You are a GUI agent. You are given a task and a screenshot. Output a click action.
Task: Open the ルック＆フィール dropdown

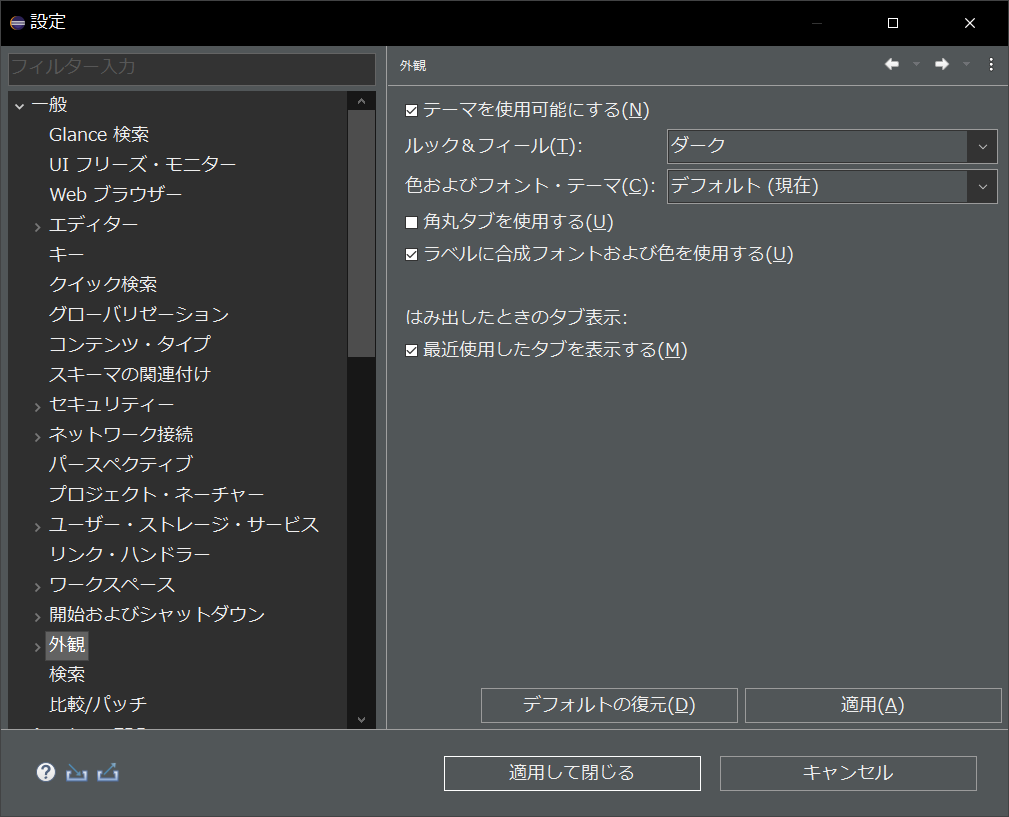983,146
